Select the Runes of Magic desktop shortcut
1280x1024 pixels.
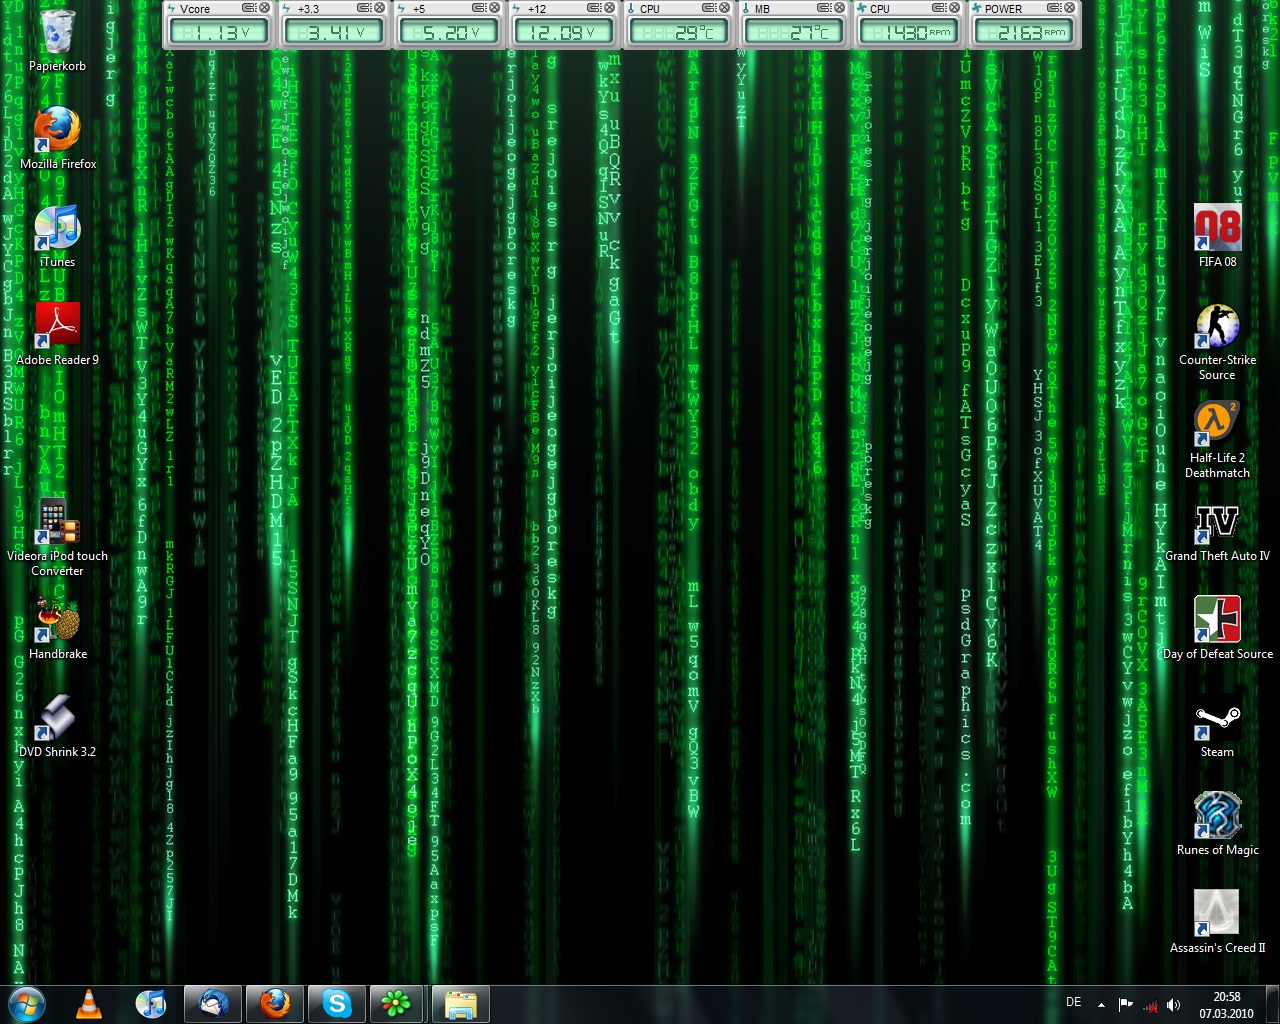point(1217,824)
